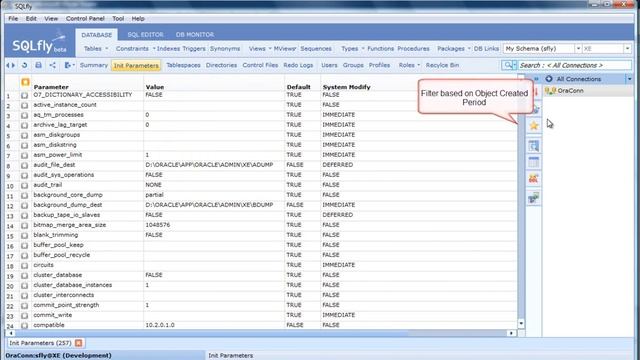
Task: Open the Tablespaces section
Action: 183,65
